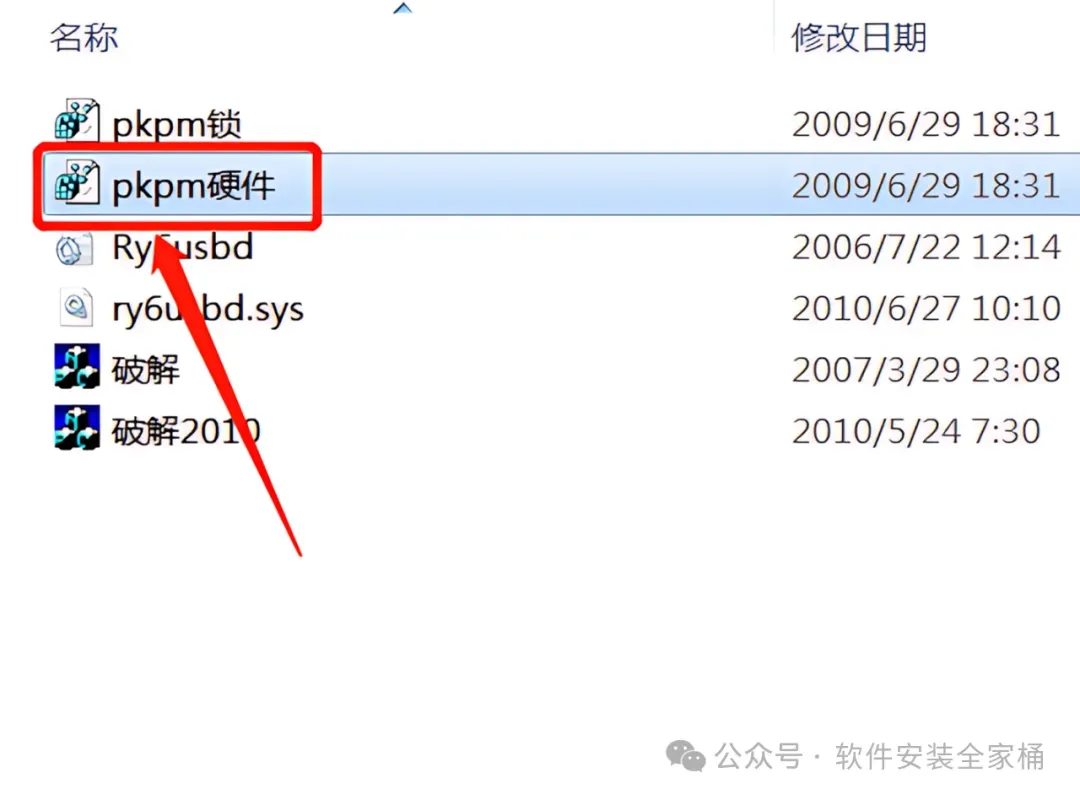Click the Ry6usbd setup file icon

tap(74, 249)
